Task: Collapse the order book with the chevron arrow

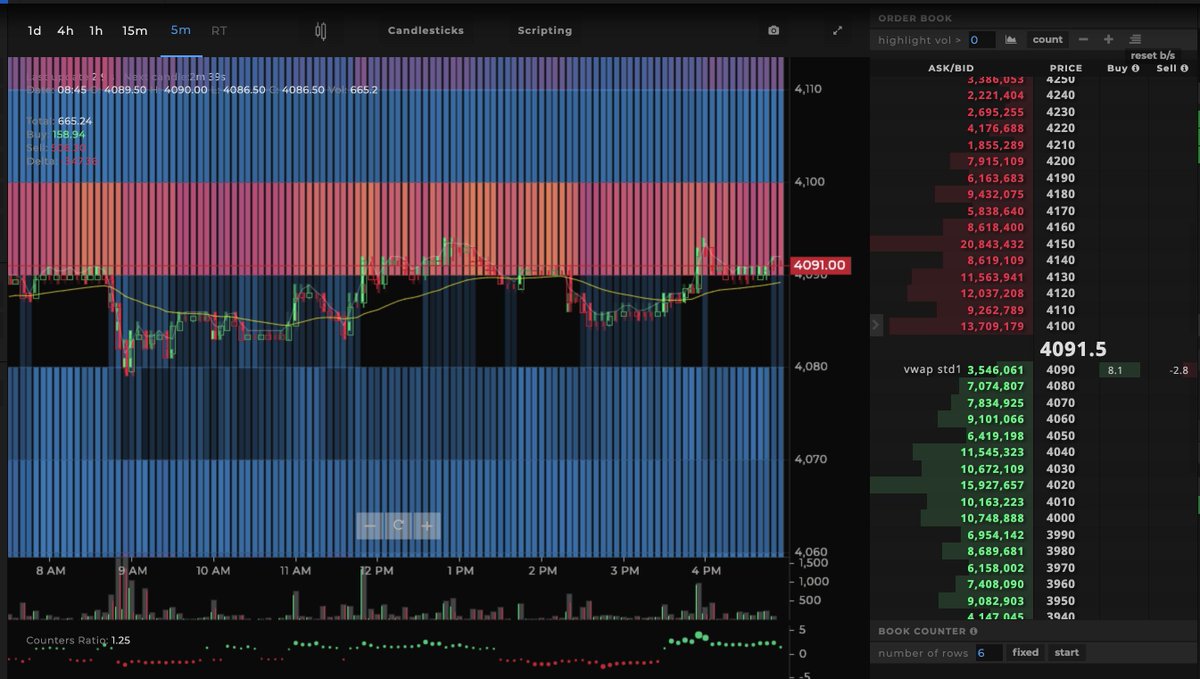Action: coord(877,324)
